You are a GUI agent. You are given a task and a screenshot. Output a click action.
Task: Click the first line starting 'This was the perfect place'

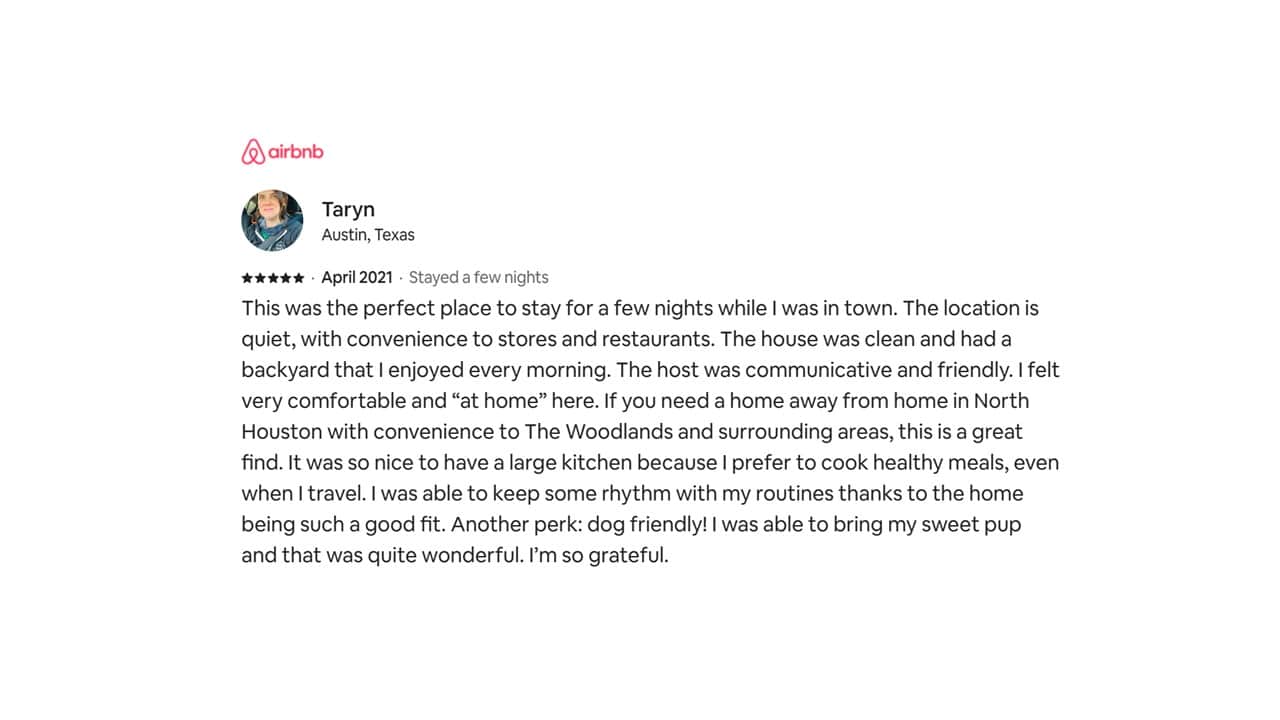pyautogui.click(x=640, y=308)
